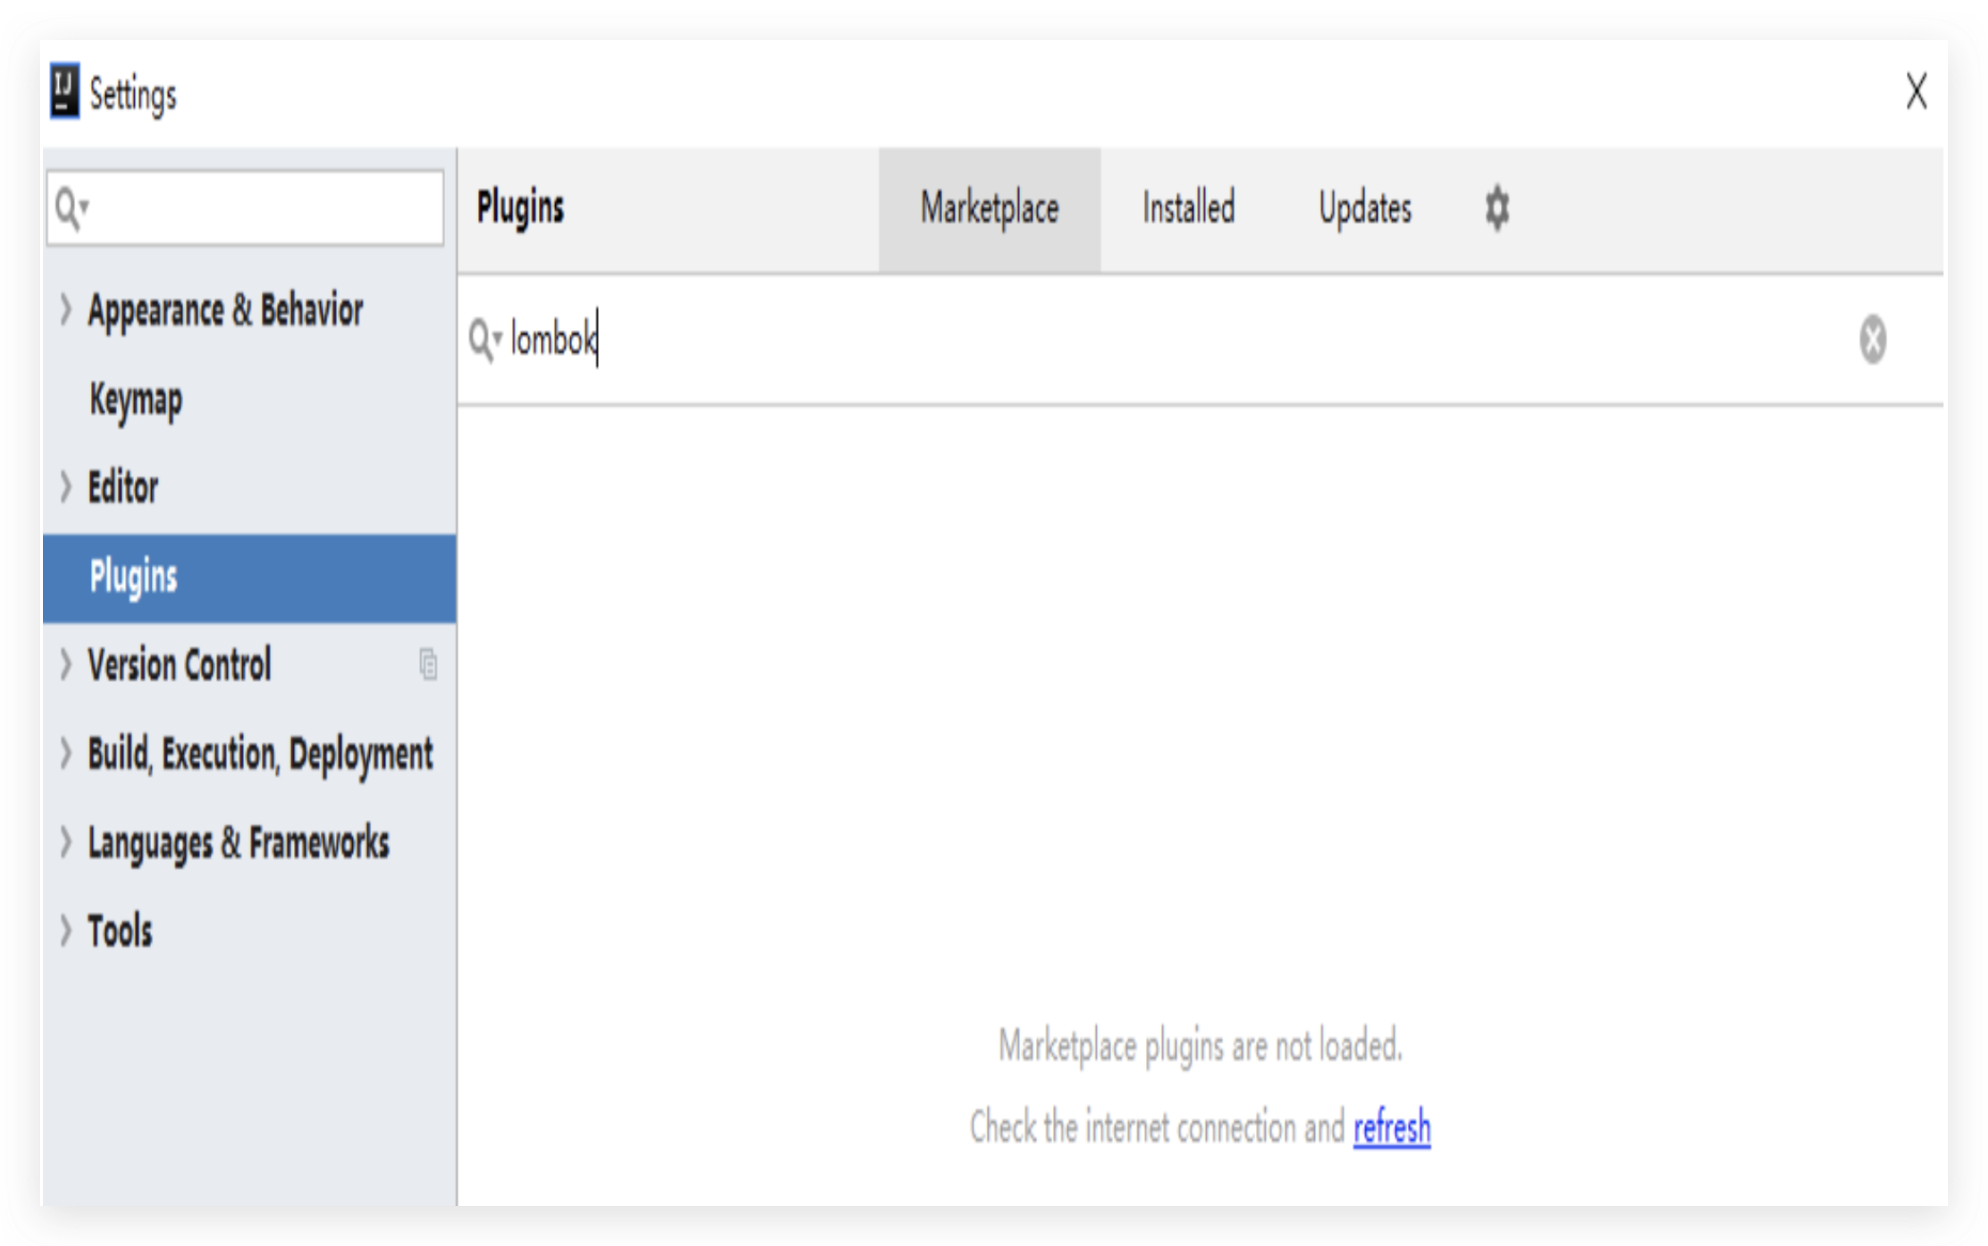
Task: Expand the Editor section
Action: pyautogui.click(x=65, y=487)
